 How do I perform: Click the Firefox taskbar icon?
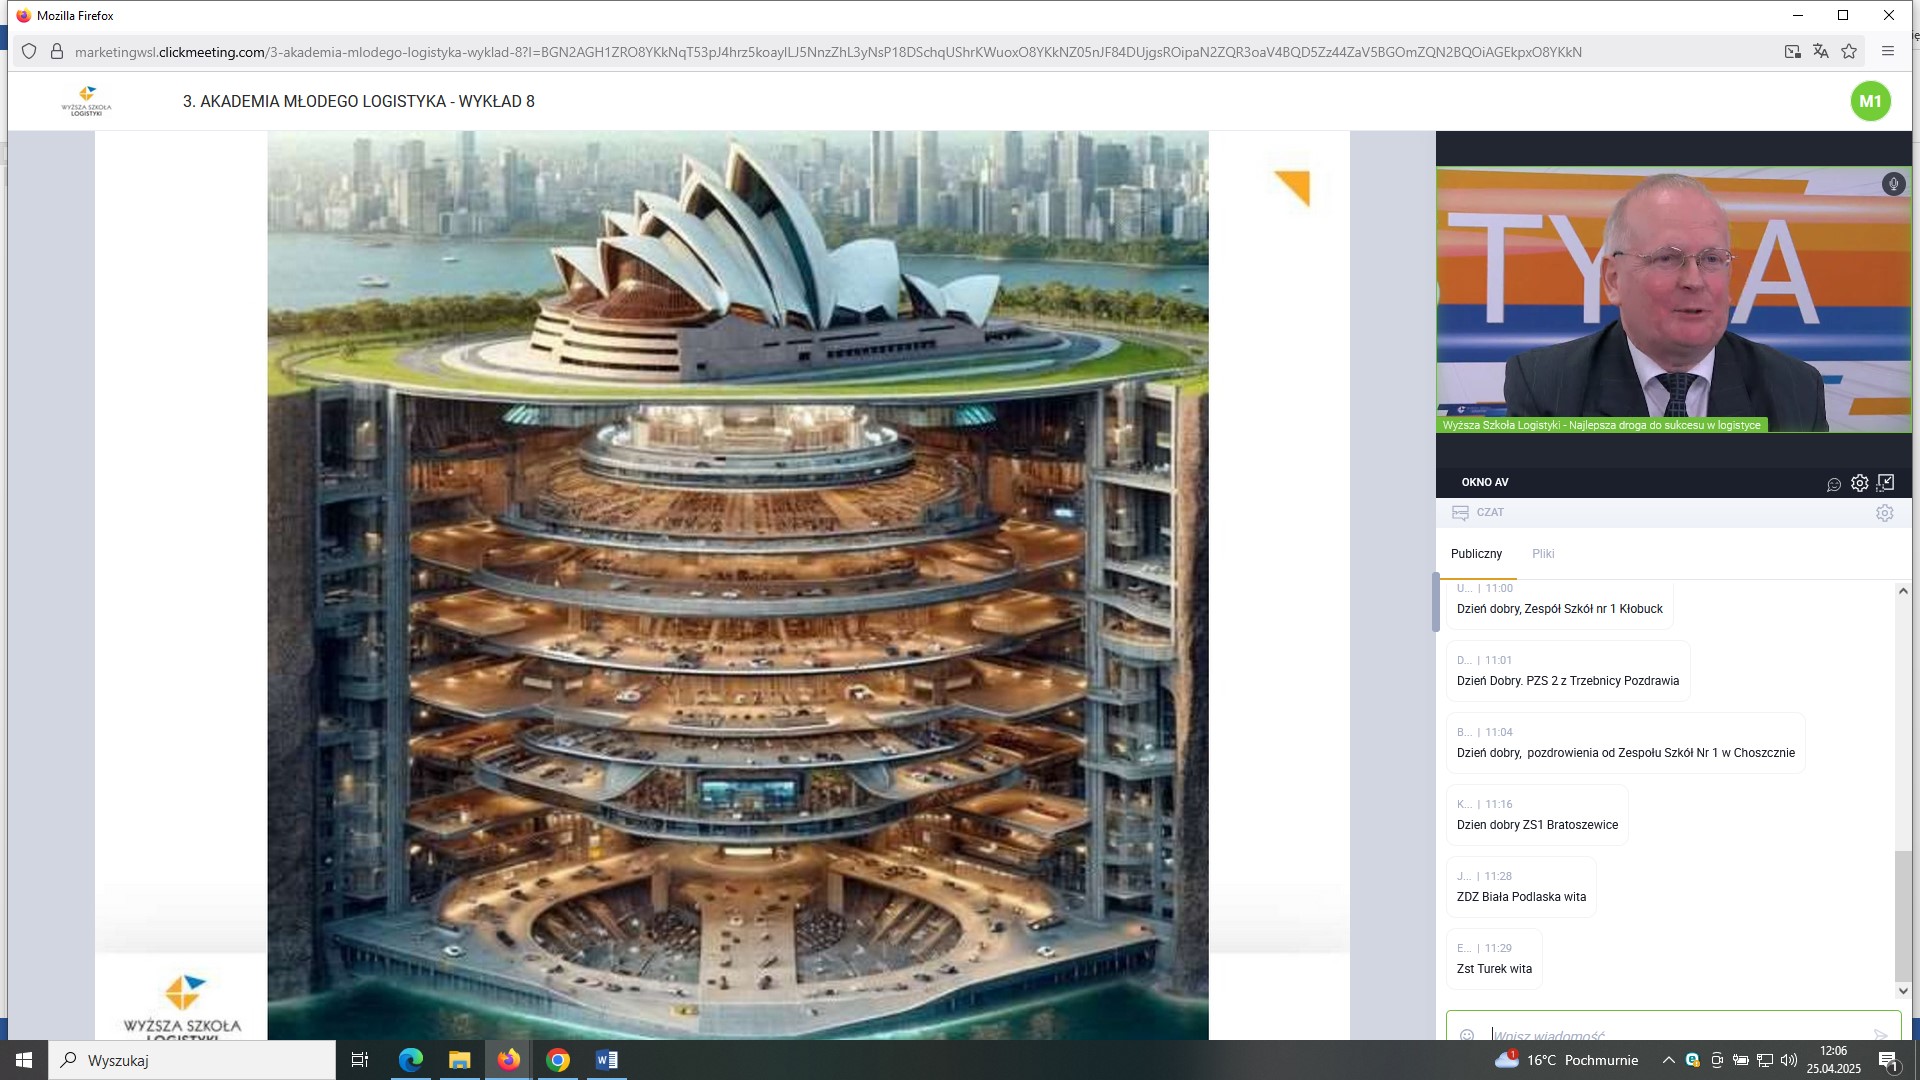(509, 1060)
